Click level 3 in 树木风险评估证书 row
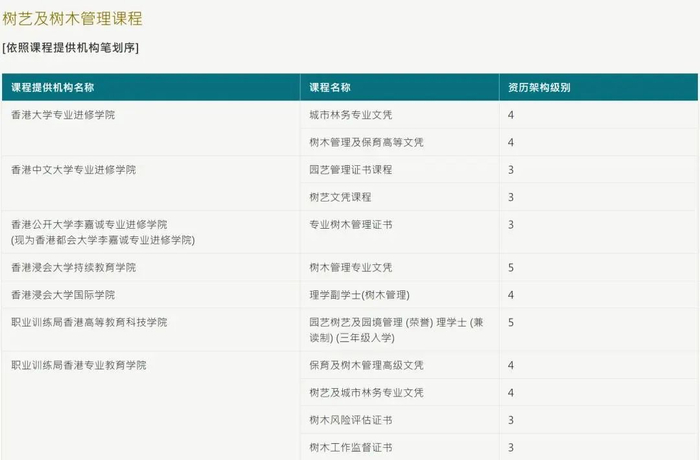 511,420
